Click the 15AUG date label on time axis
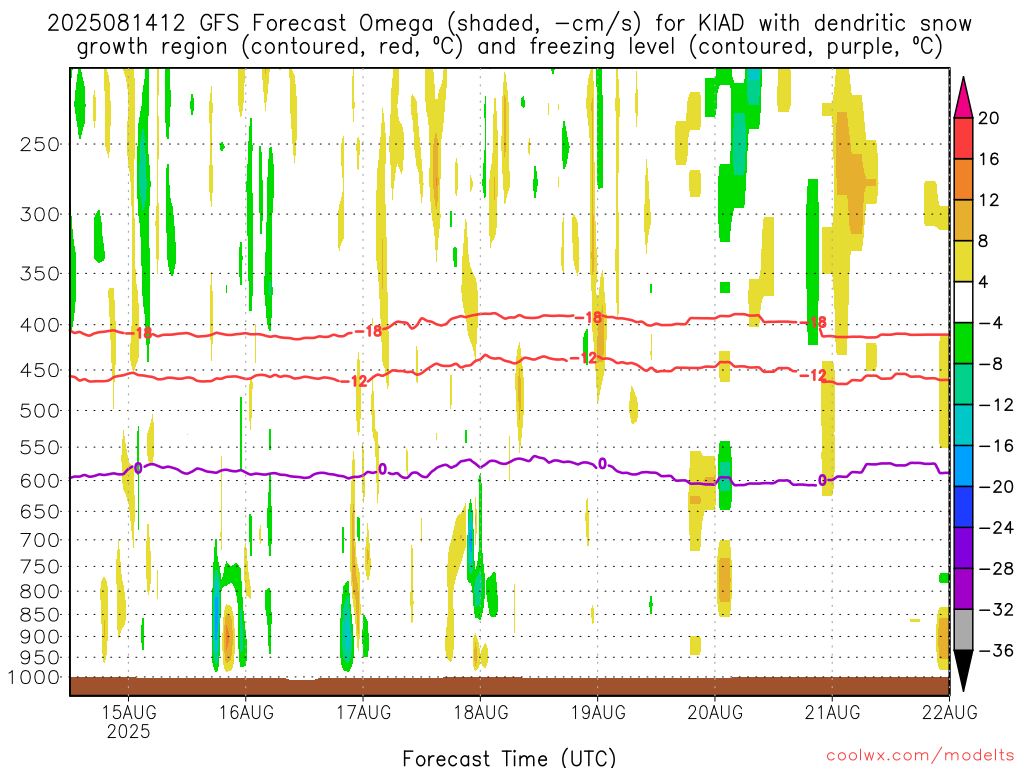This screenshot has height=768, width=1024. 129,712
